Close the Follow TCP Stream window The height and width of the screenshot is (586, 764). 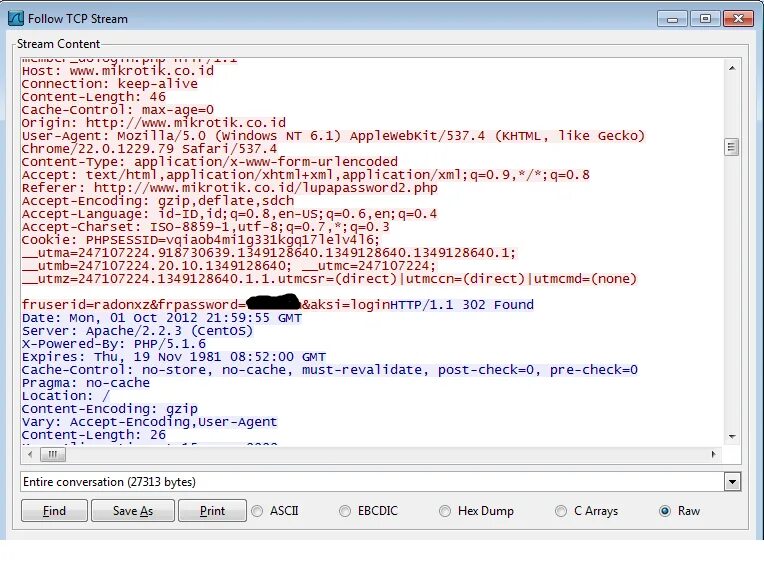738,19
